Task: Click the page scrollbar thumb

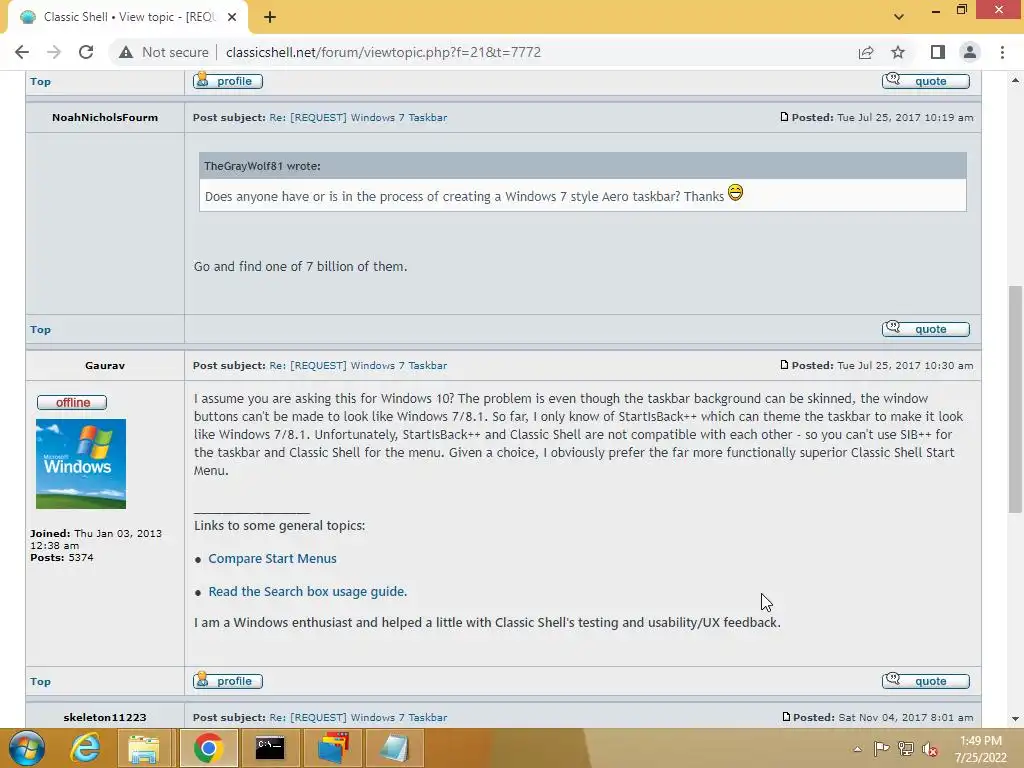Action: (1015, 398)
